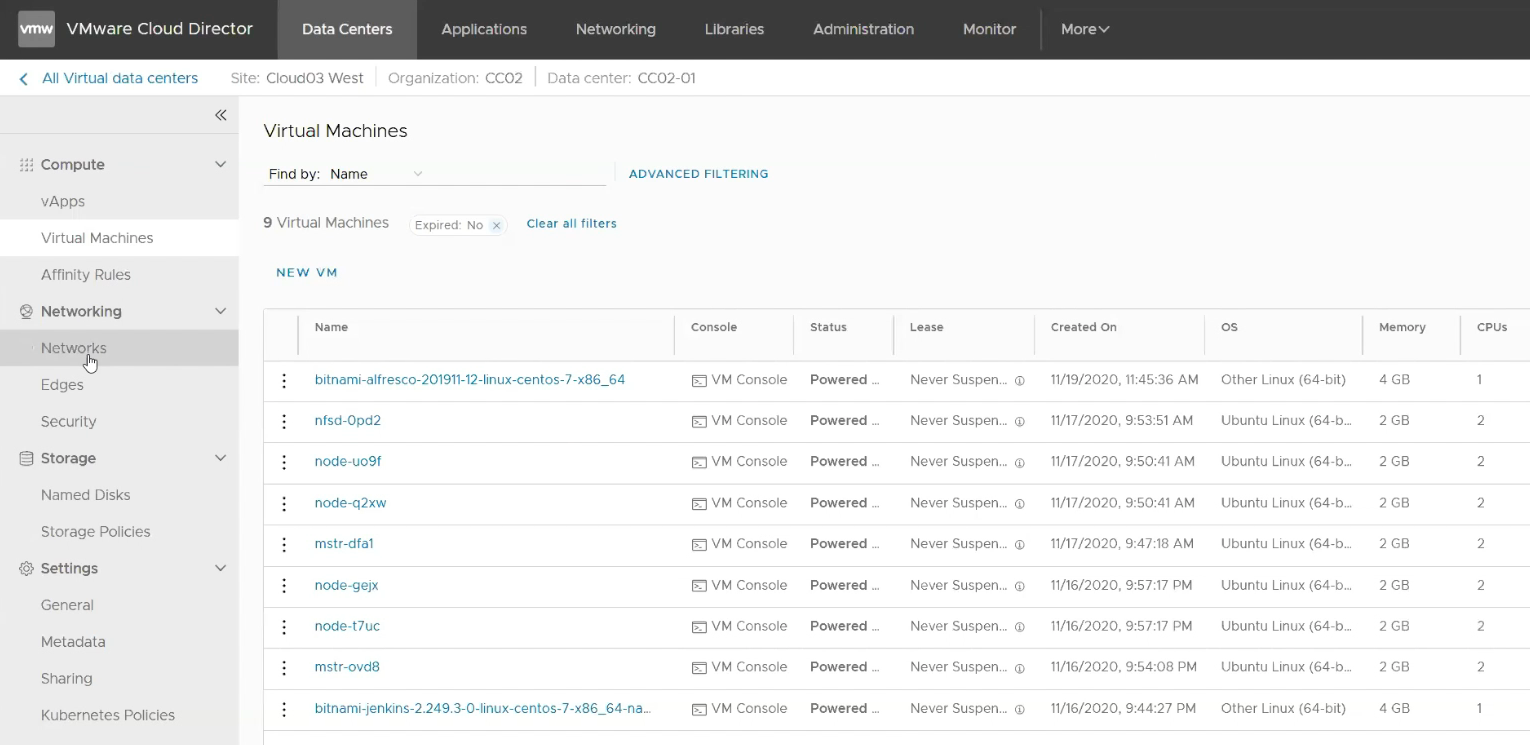The width and height of the screenshot is (1530, 745).
Task: Select the Libraries menu item
Action: [x=734, y=29]
